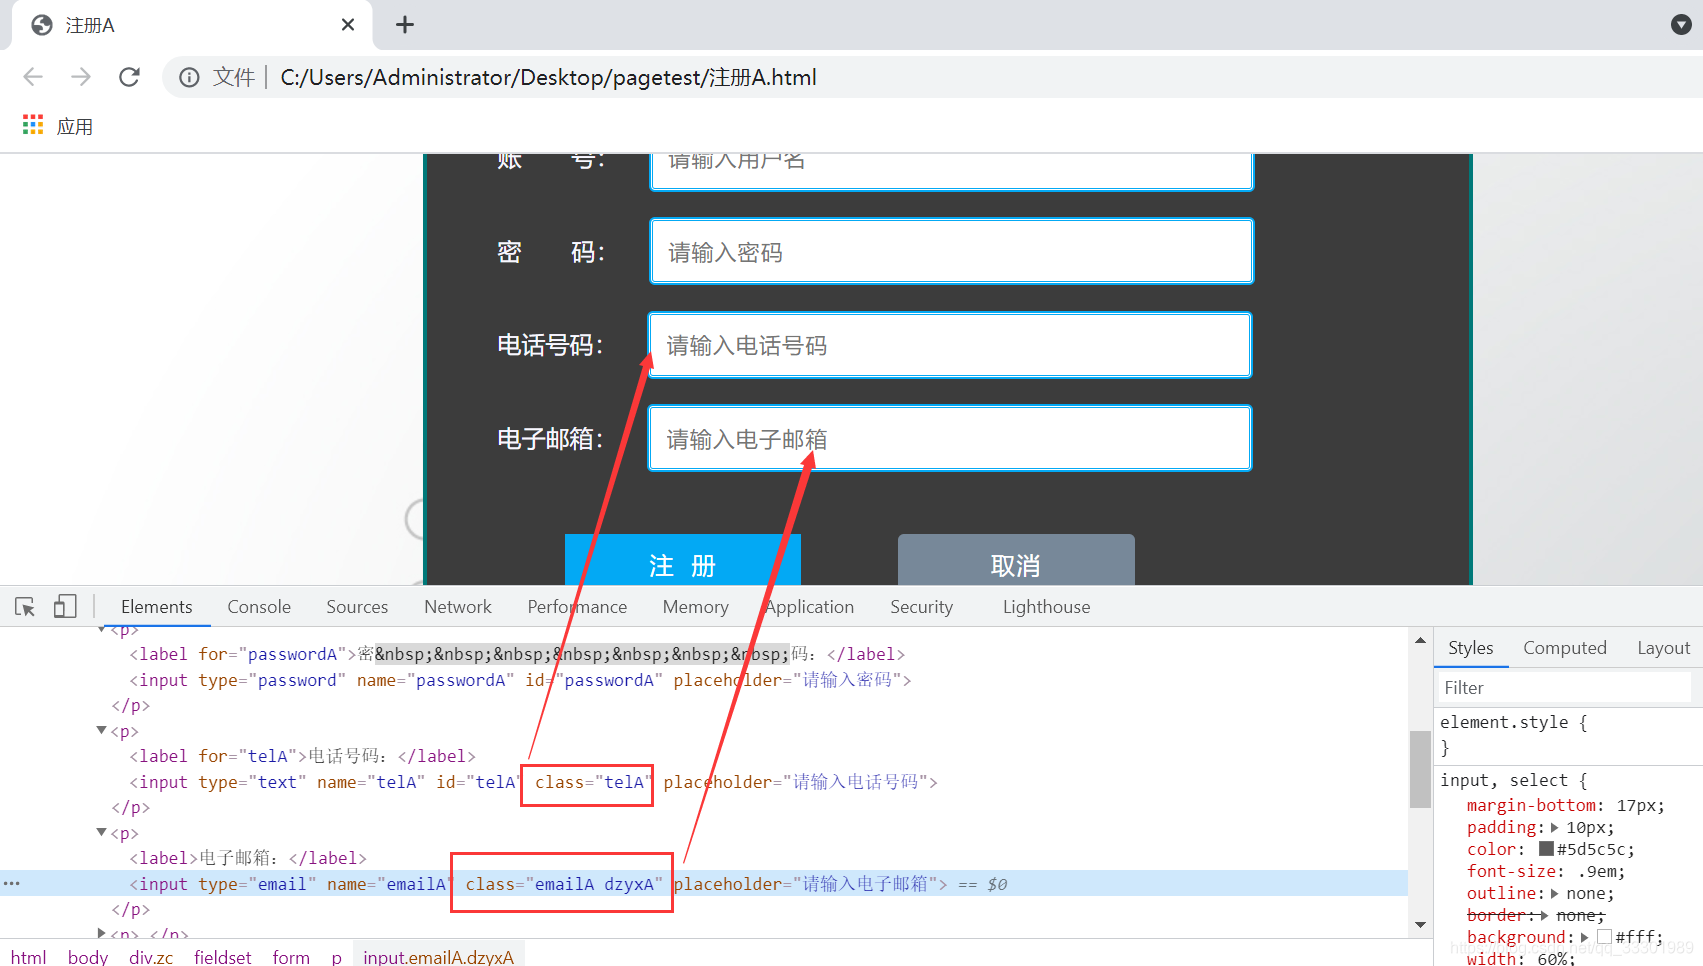Select div.zc in the breadcrumb bar
Viewport: 1703px width, 966px height.
151,957
